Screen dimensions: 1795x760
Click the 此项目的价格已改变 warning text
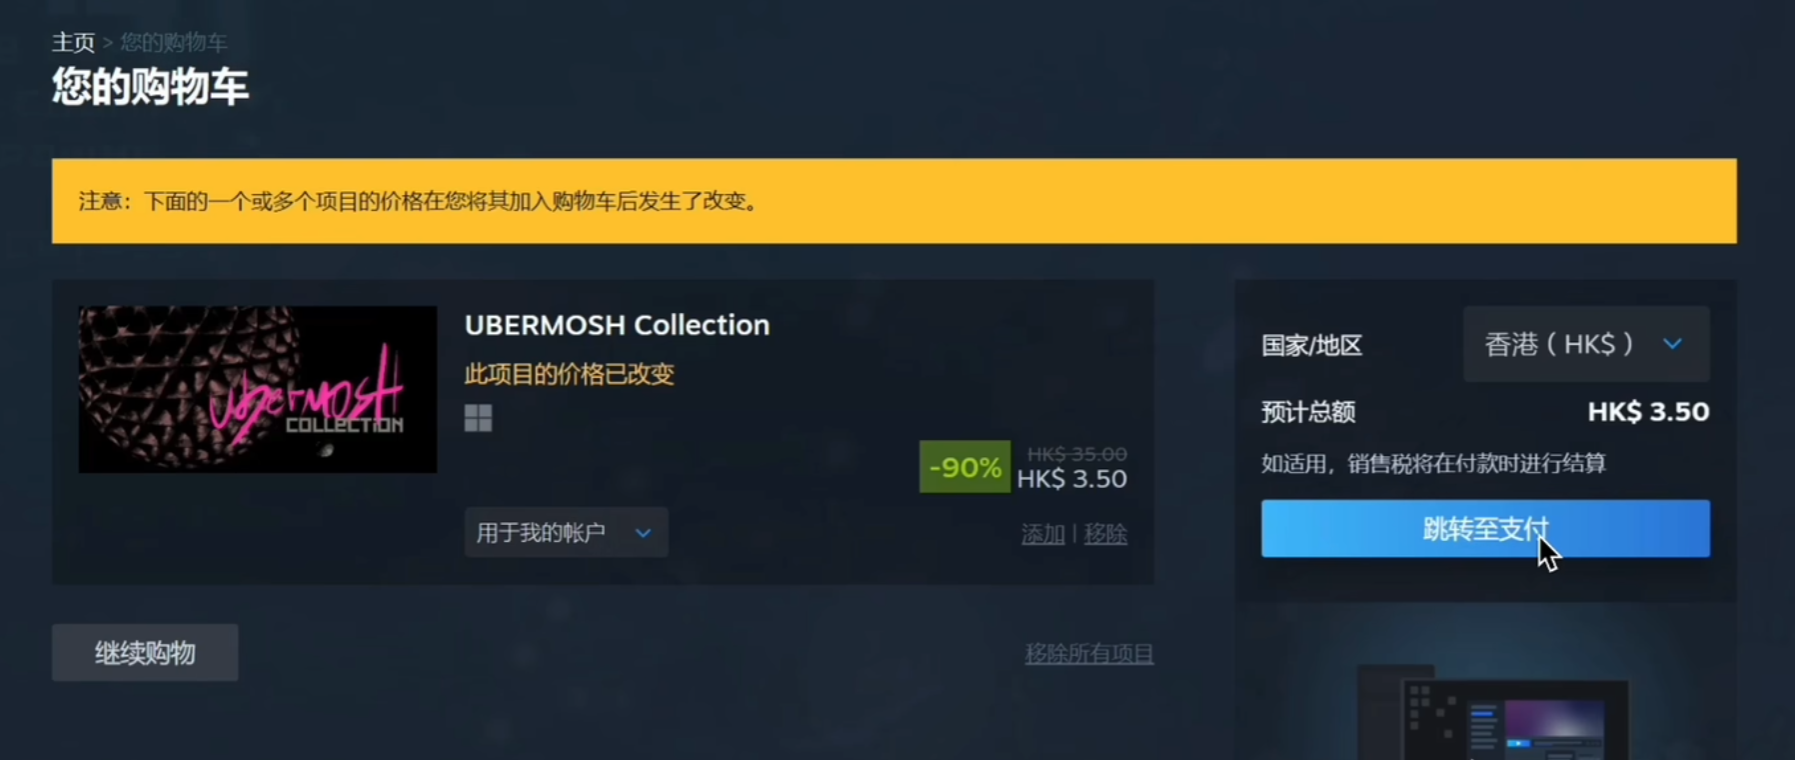(569, 374)
